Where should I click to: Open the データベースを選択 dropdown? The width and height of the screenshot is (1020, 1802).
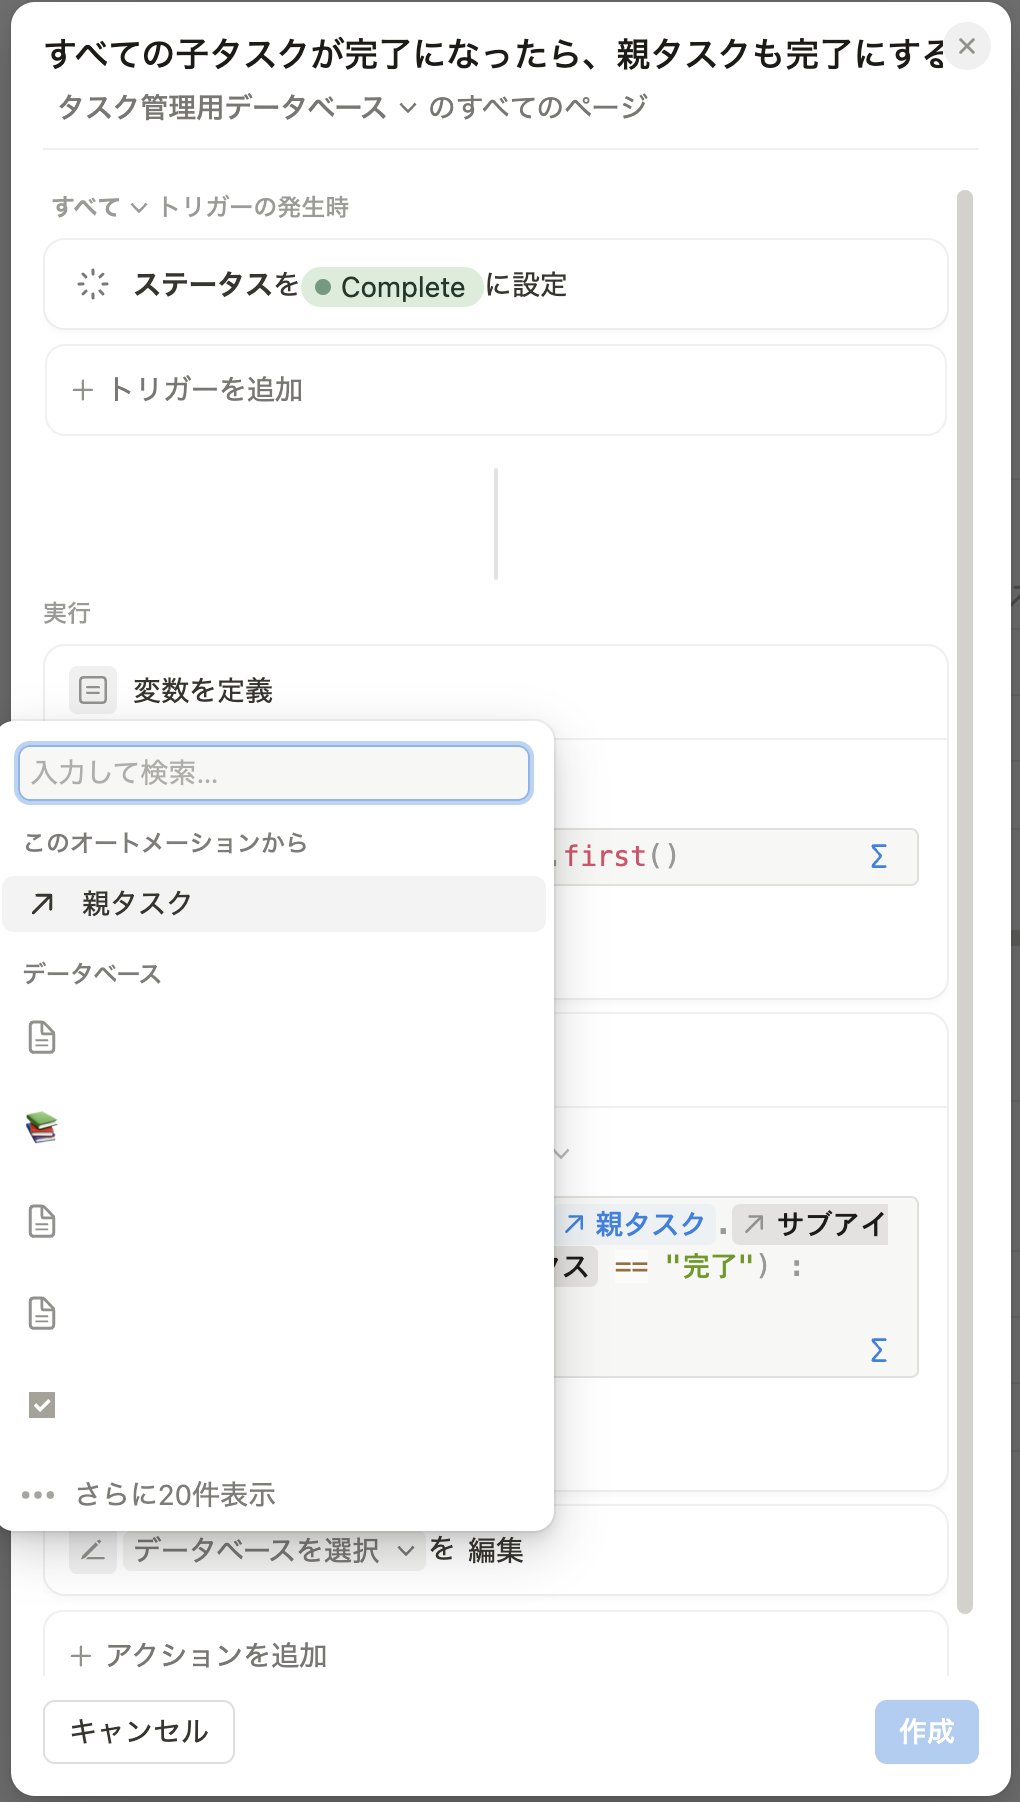[274, 1550]
